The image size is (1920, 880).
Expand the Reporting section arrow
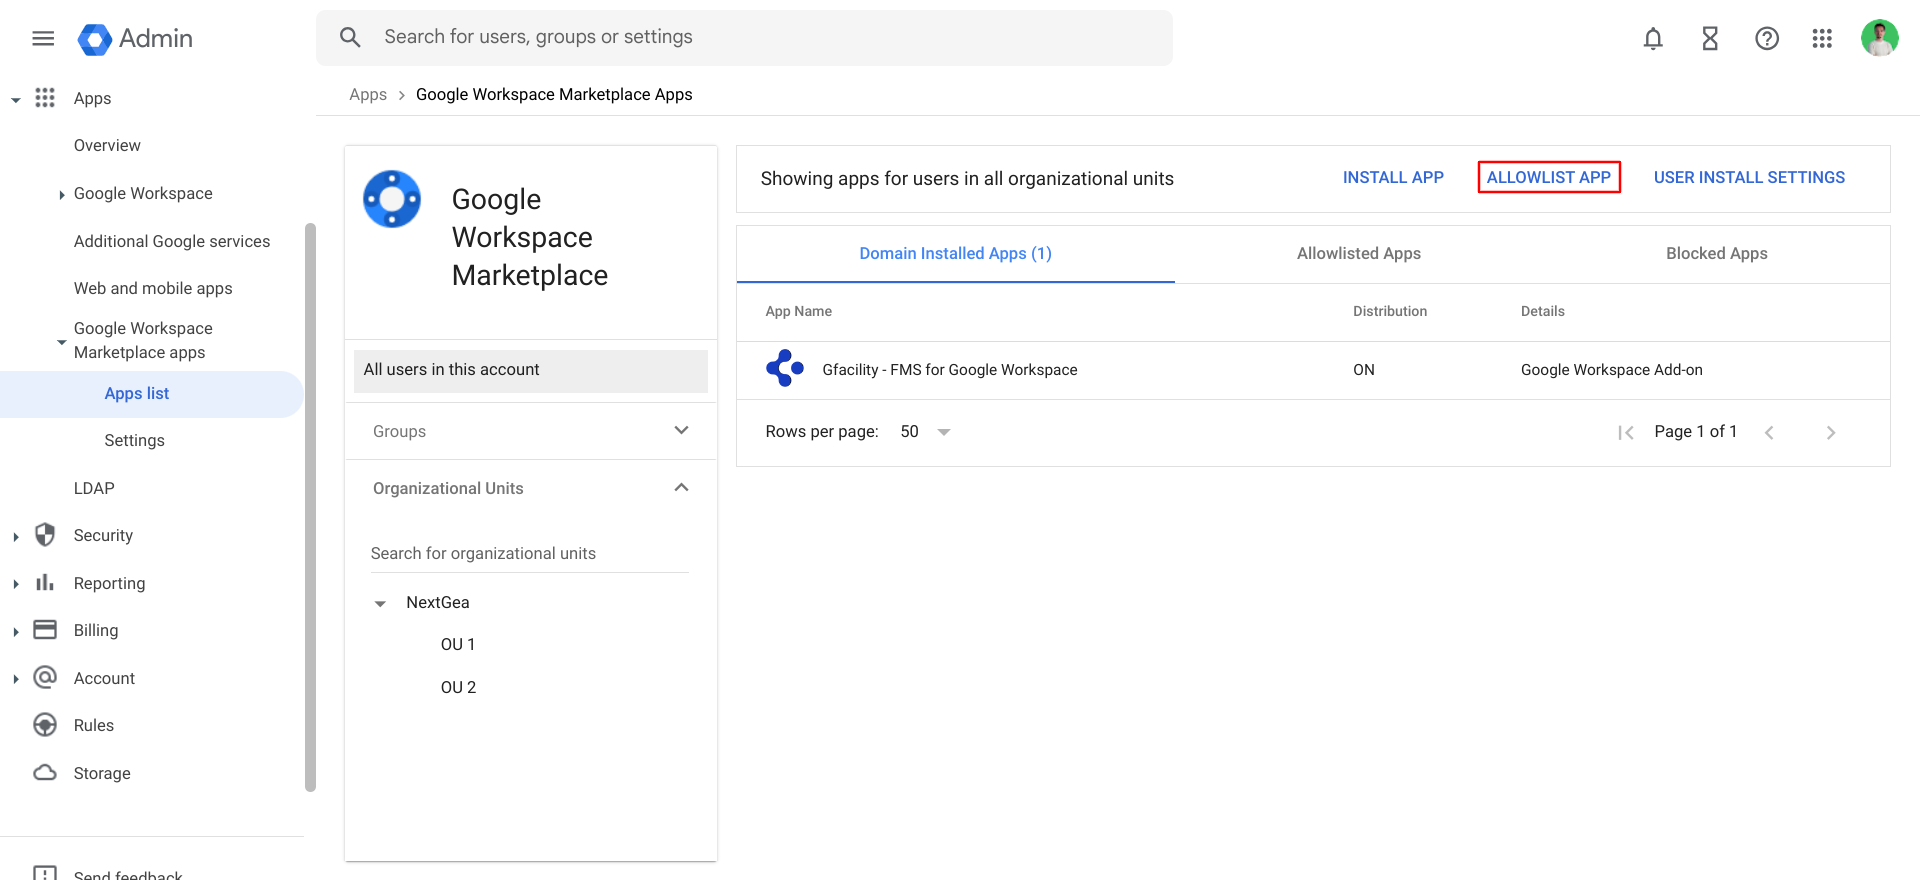[16, 584]
